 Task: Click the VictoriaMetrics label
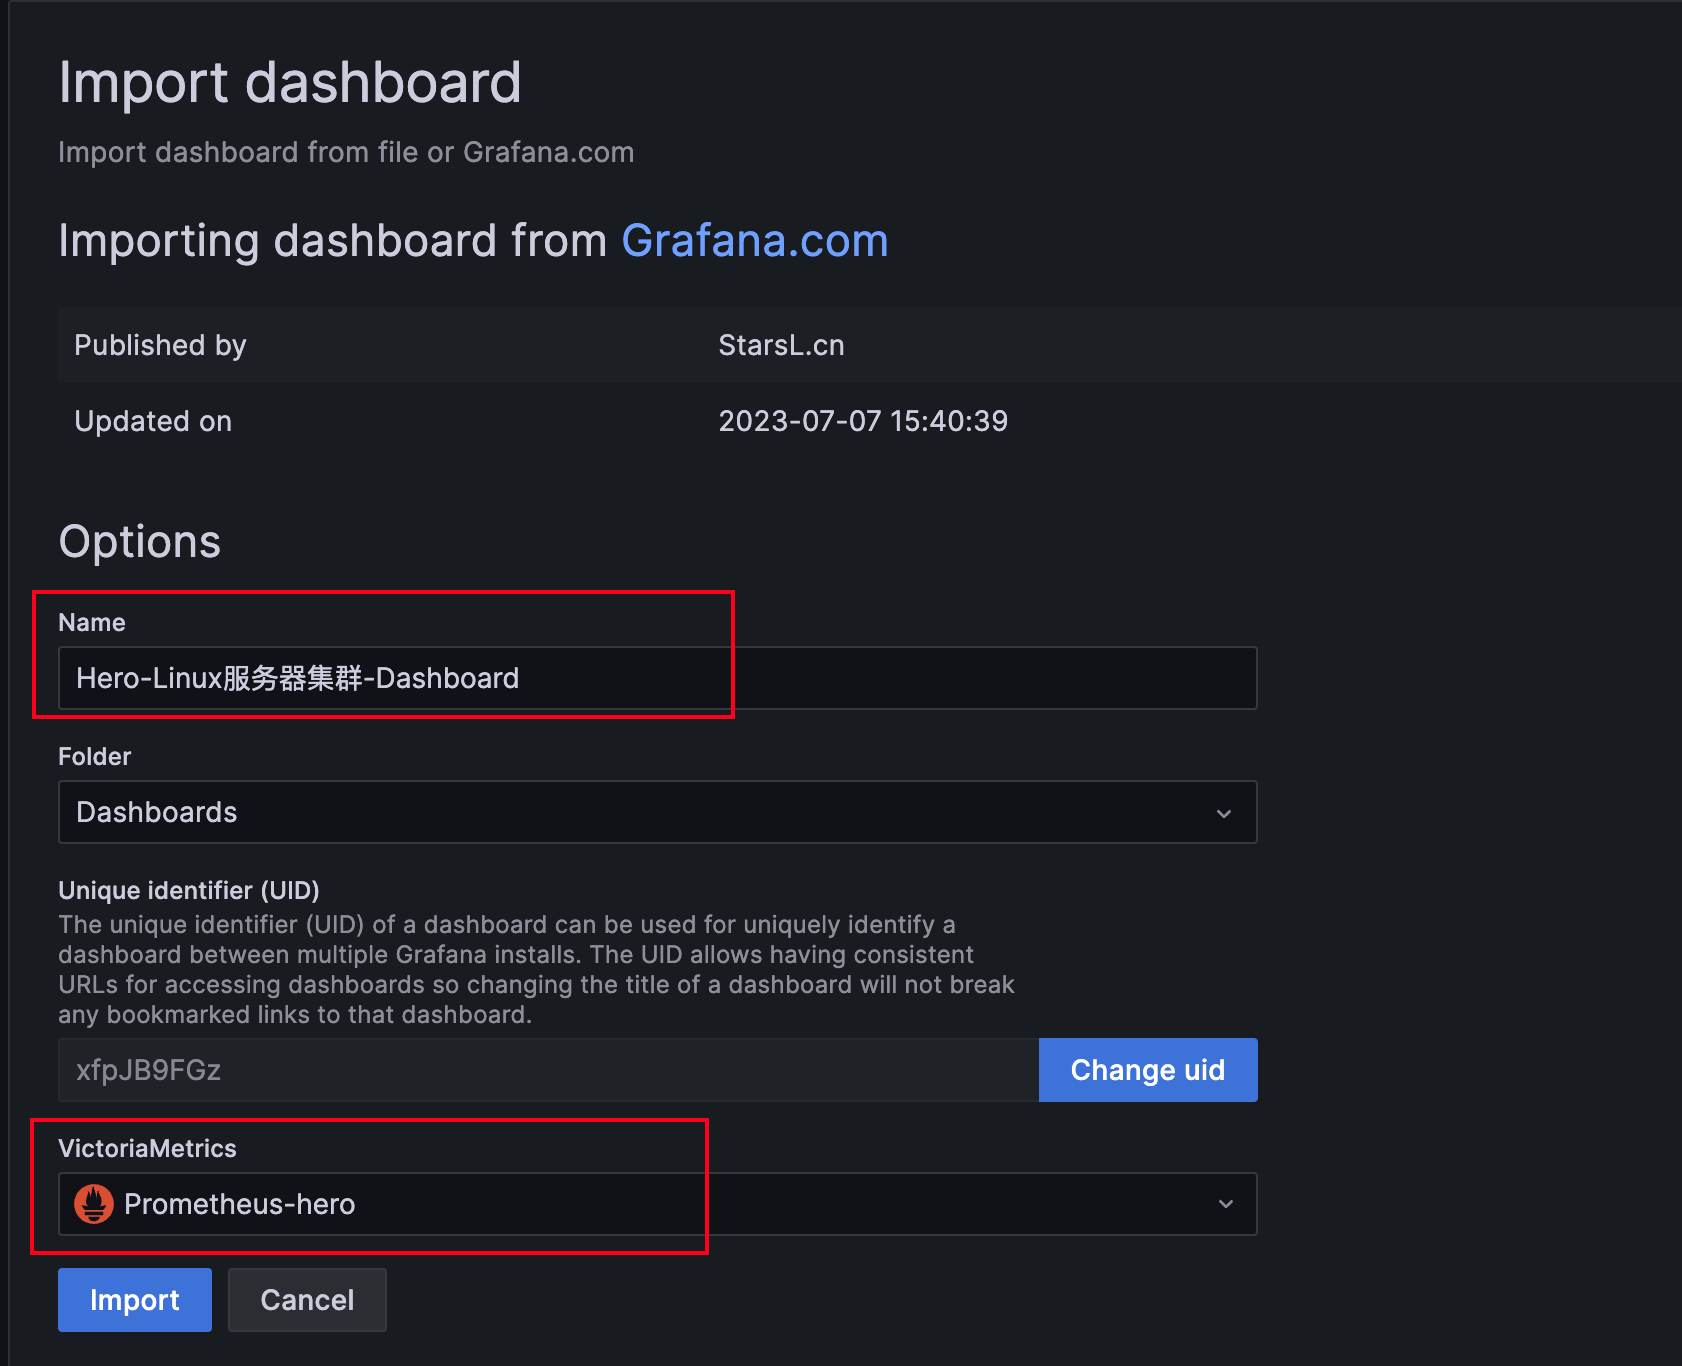coord(147,1148)
